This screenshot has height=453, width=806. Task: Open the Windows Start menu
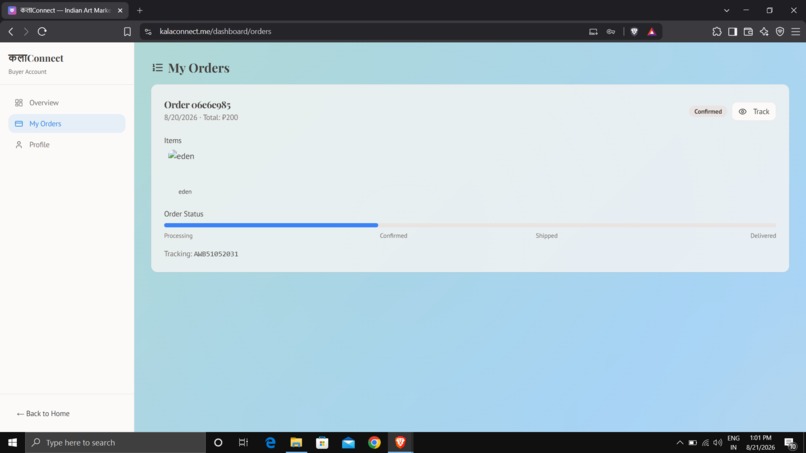pos(12,442)
